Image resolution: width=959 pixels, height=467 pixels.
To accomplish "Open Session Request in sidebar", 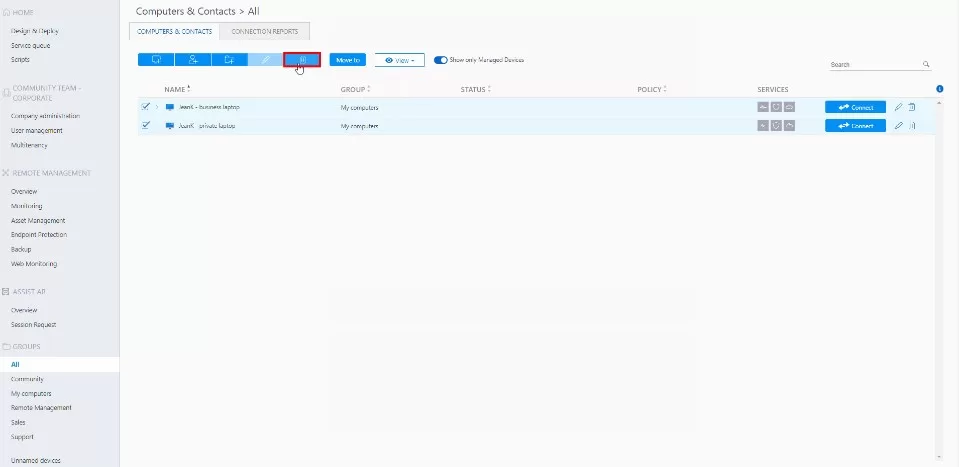I will [x=34, y=325].
